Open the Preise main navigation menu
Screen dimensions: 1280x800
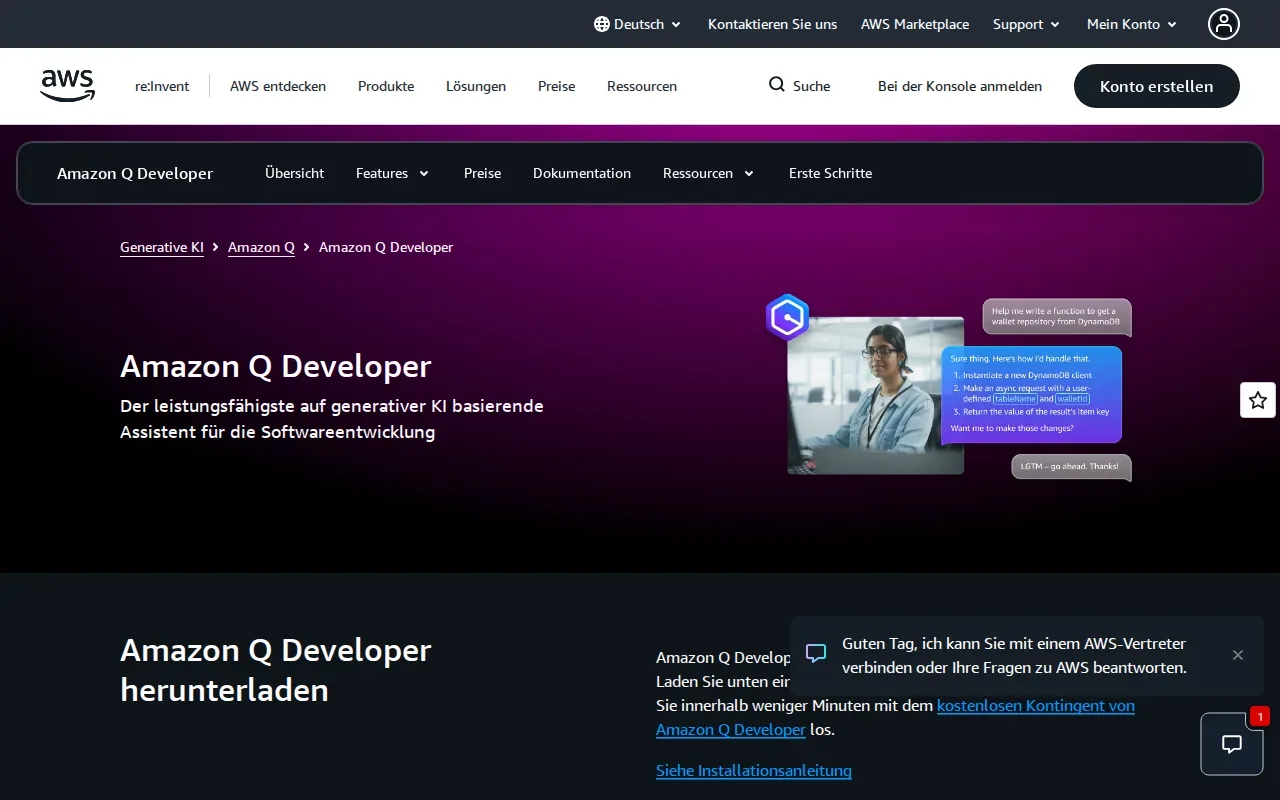point(556,86)
